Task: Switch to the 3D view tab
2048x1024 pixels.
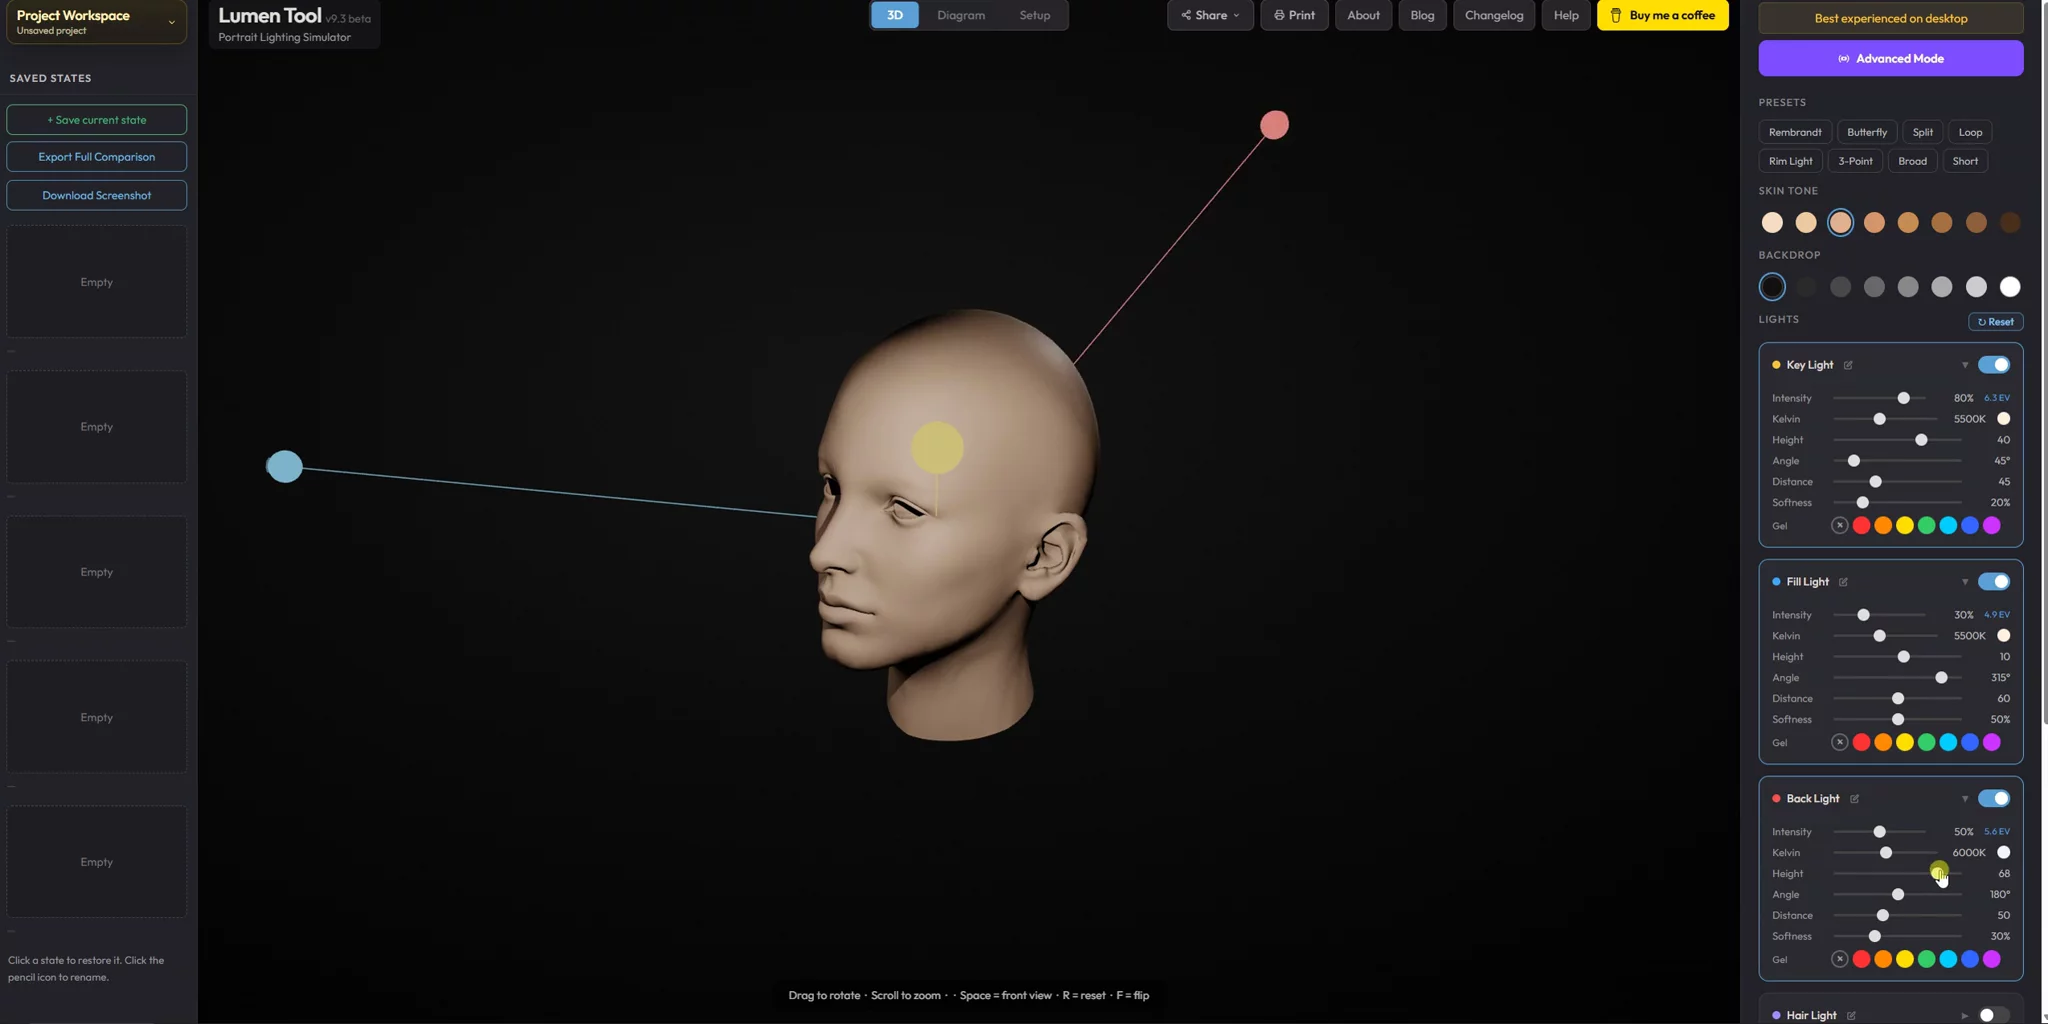Action: coord(895,15)
